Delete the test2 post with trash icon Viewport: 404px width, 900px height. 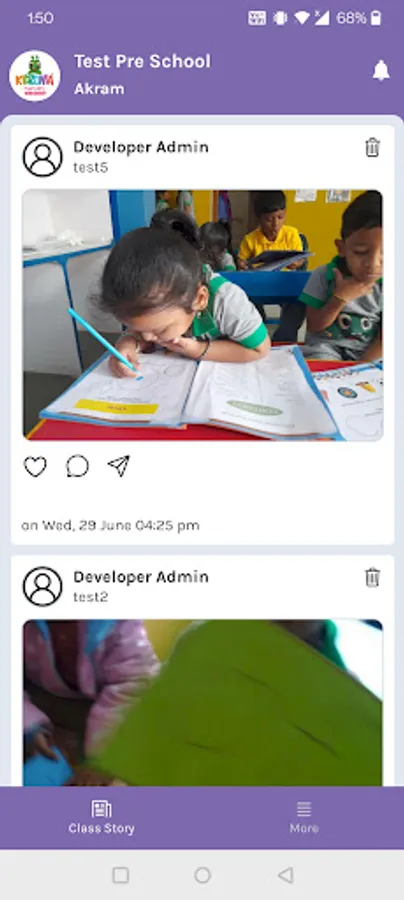tap(372, 577)
